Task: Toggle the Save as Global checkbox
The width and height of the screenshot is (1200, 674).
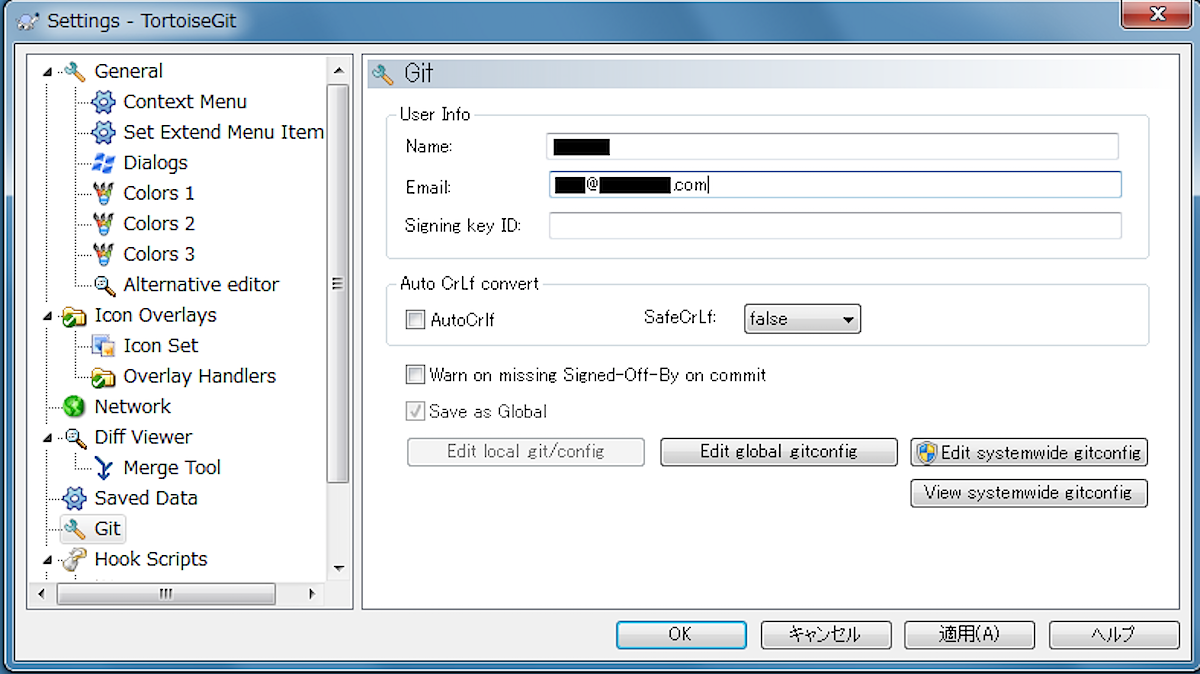Action: click(415, 411)
